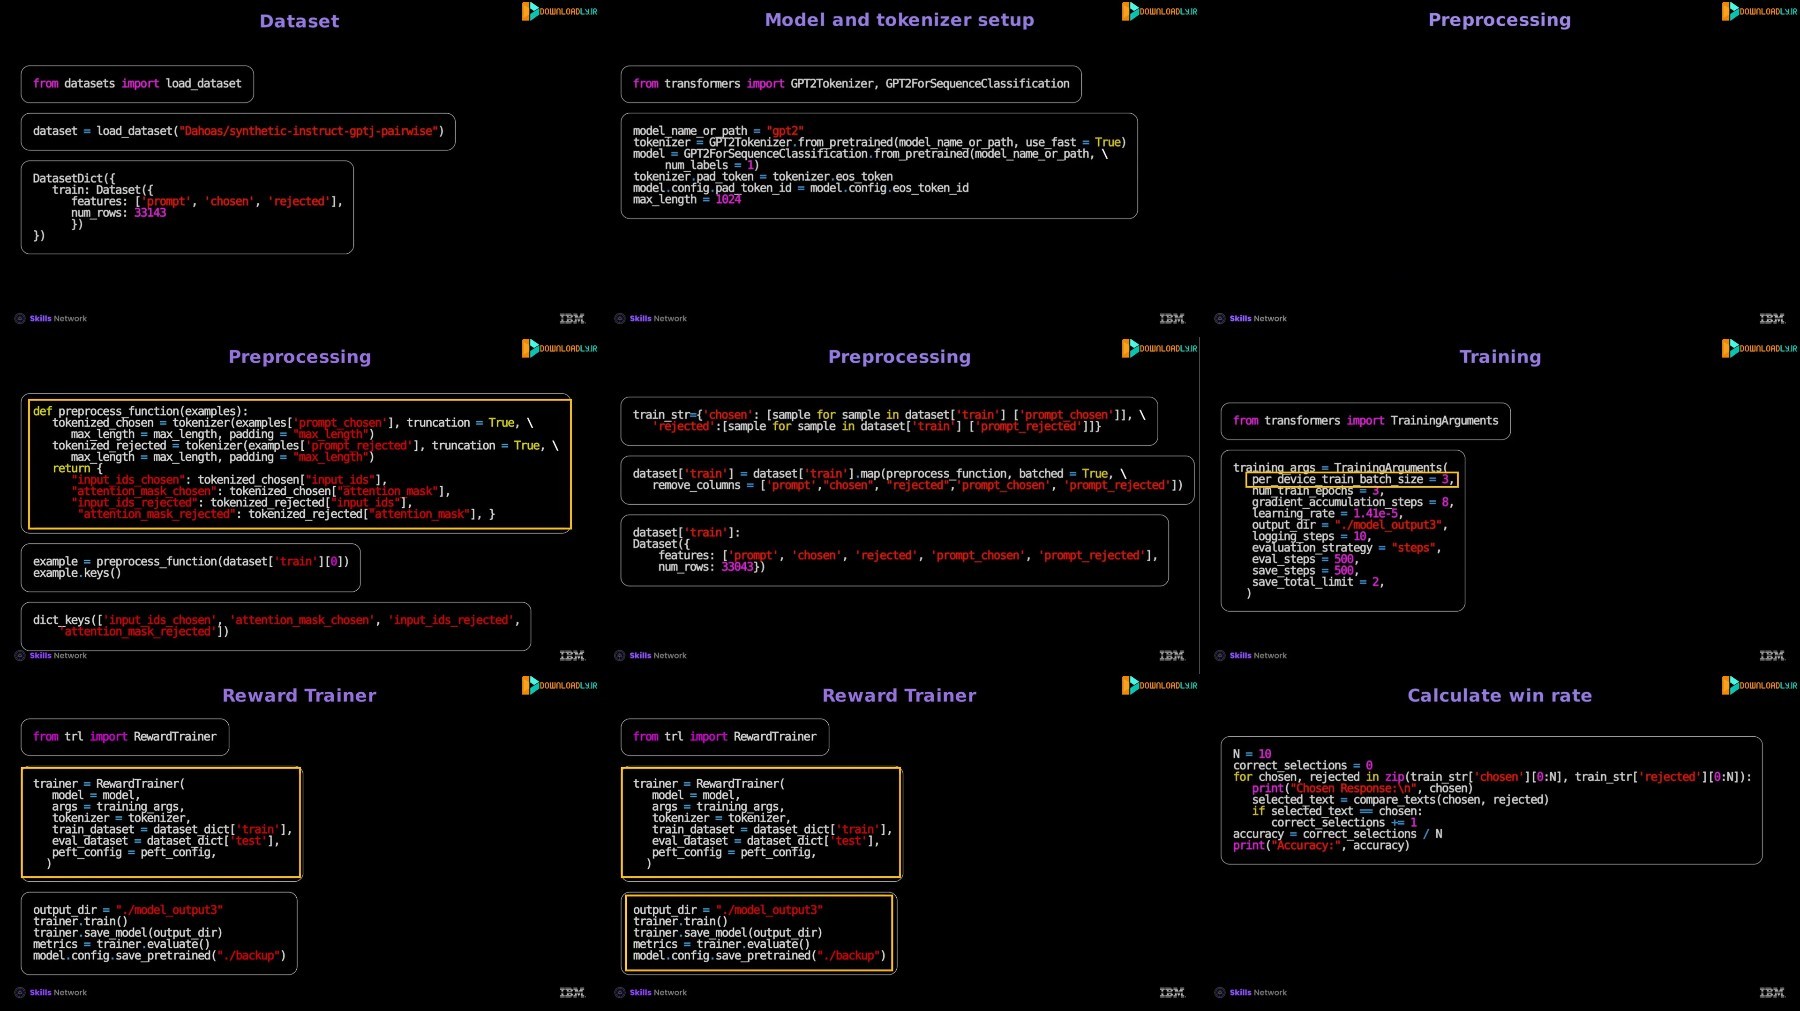Click the 'save_total_limit = 2' line
Screen dimensions: 1800x1011
pos(1317,582)
